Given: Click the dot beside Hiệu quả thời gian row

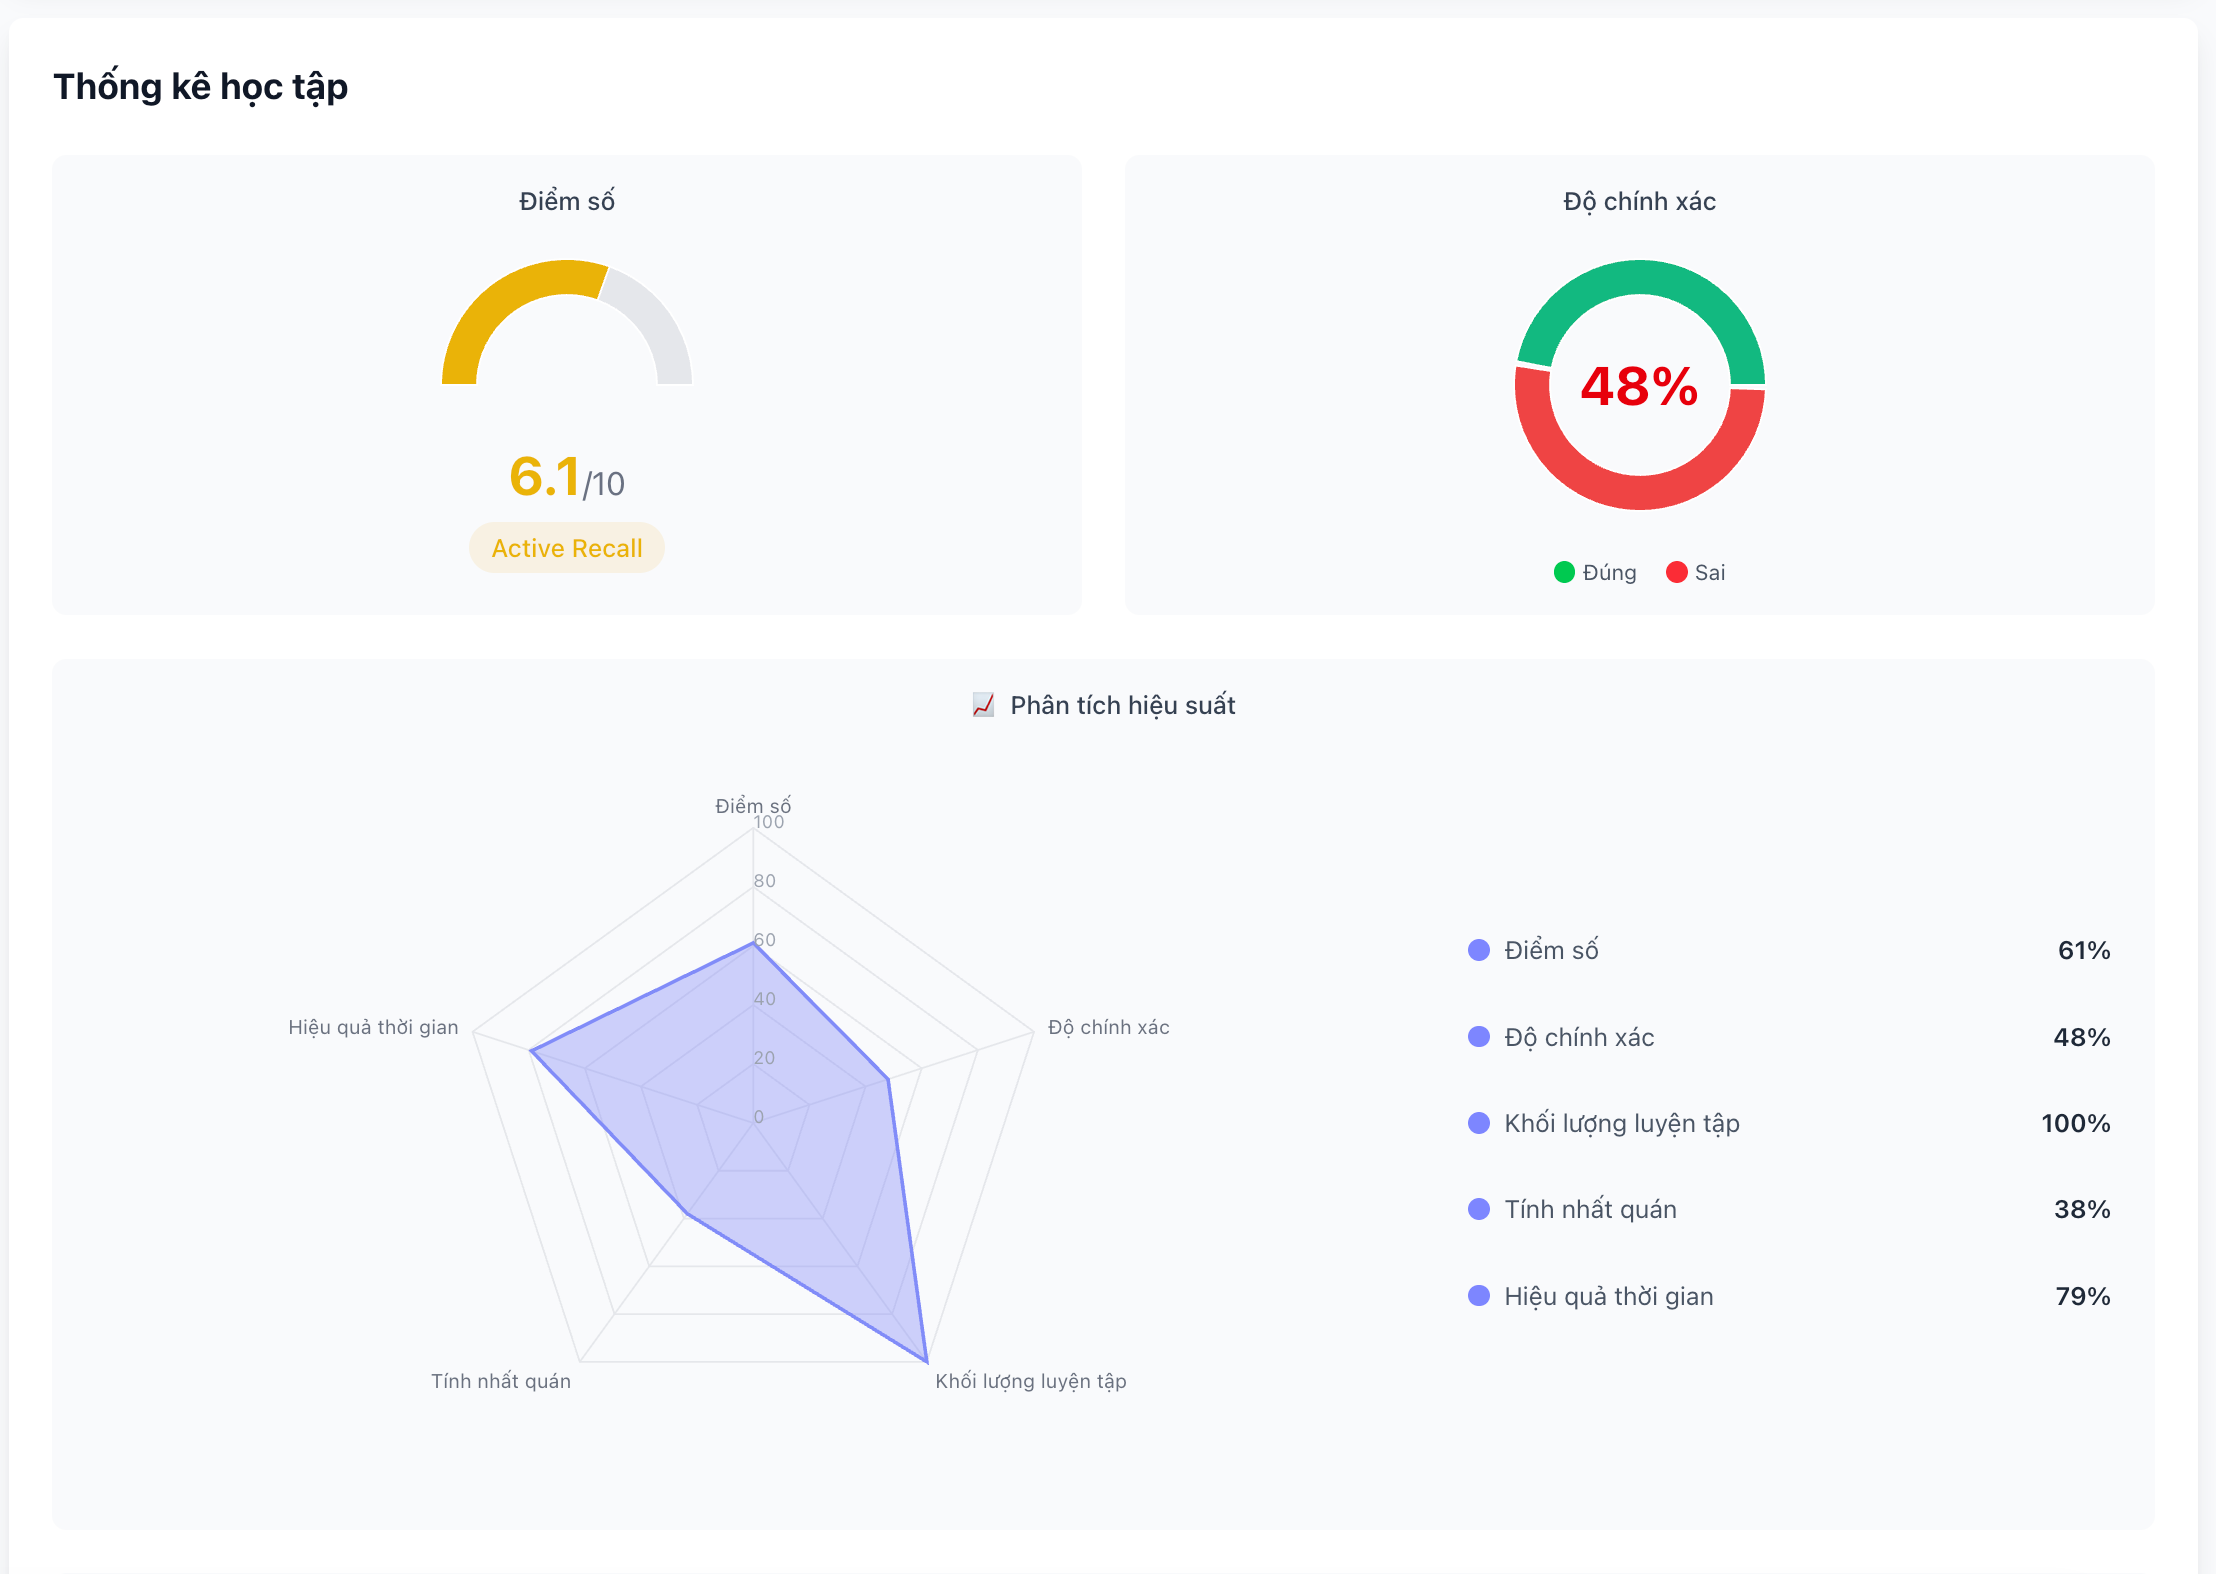Looking at the screenshot, I should (x=1479, y=1296).
